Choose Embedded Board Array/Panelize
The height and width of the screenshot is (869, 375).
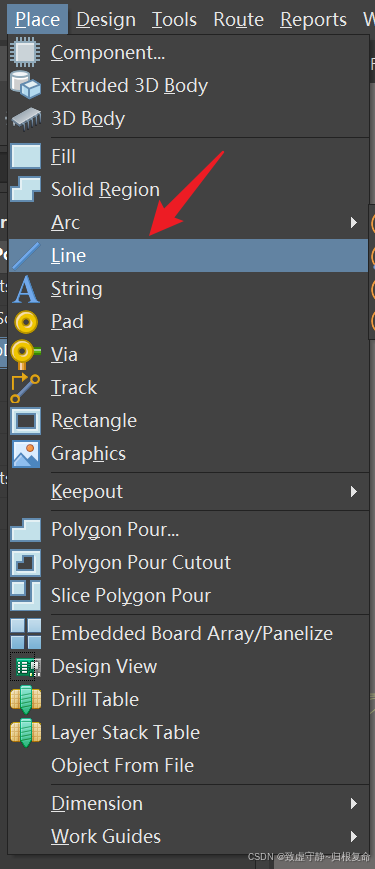point(188,633)
